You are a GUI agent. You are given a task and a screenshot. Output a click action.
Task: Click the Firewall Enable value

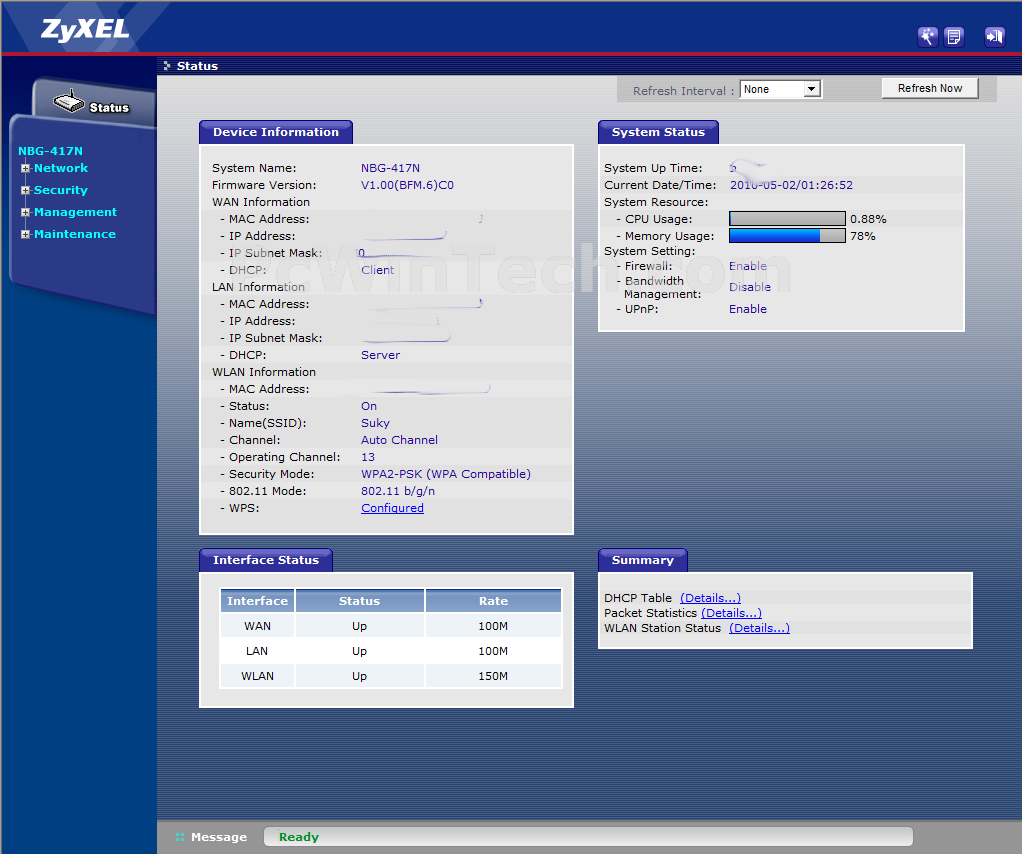coord(748,266)
